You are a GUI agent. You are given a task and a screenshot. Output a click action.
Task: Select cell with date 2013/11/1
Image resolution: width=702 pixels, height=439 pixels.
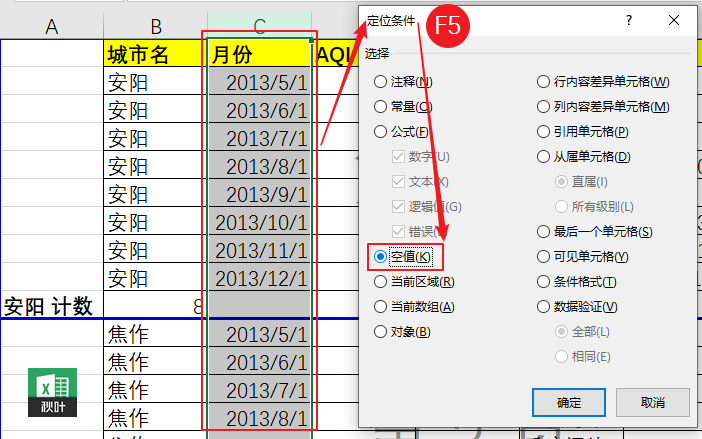(260, 249)
